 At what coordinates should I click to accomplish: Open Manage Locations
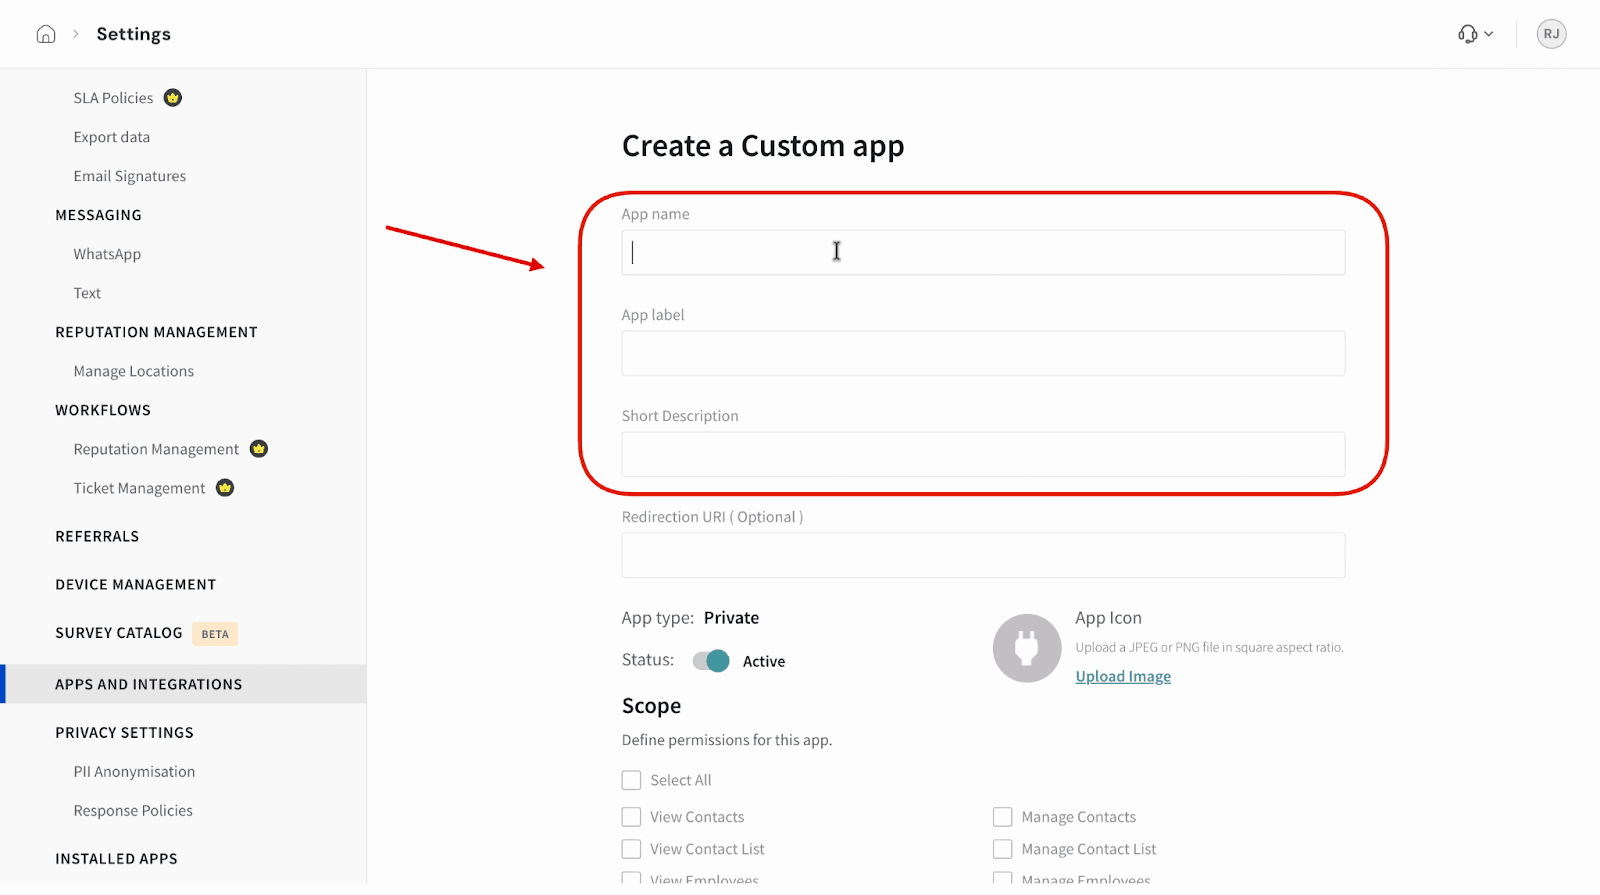[x=133, y=371]
